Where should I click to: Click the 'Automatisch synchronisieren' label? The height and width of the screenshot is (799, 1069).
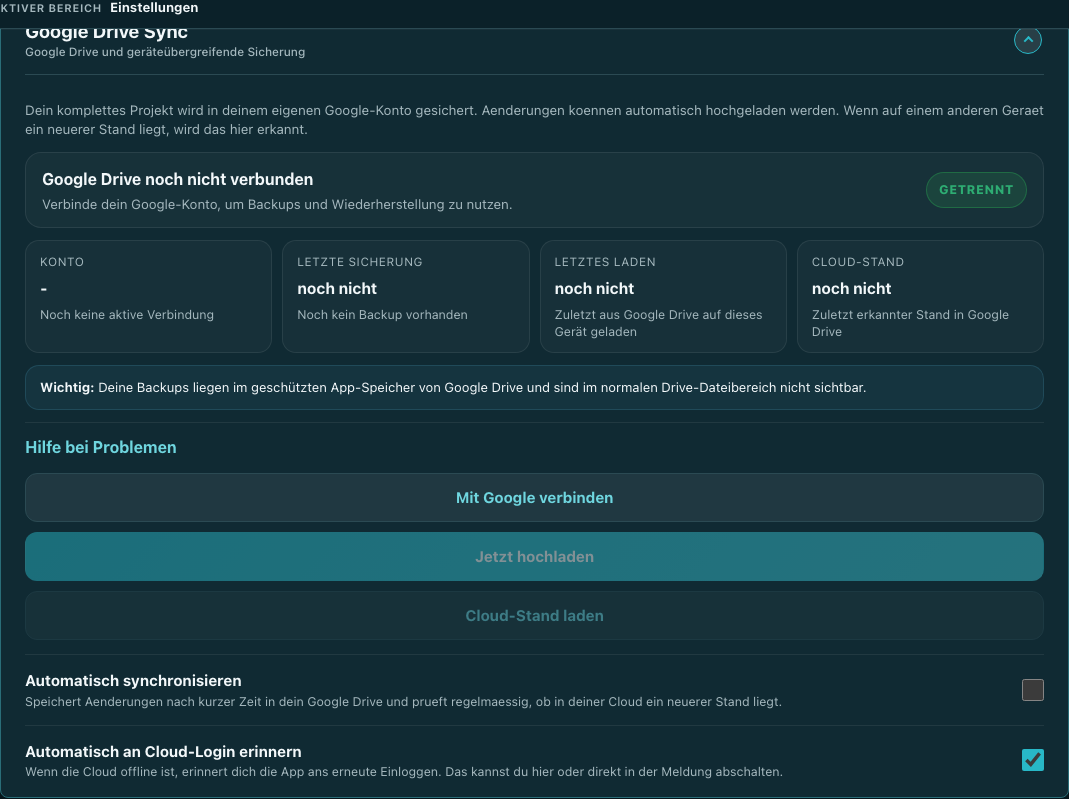coord(134,680)
